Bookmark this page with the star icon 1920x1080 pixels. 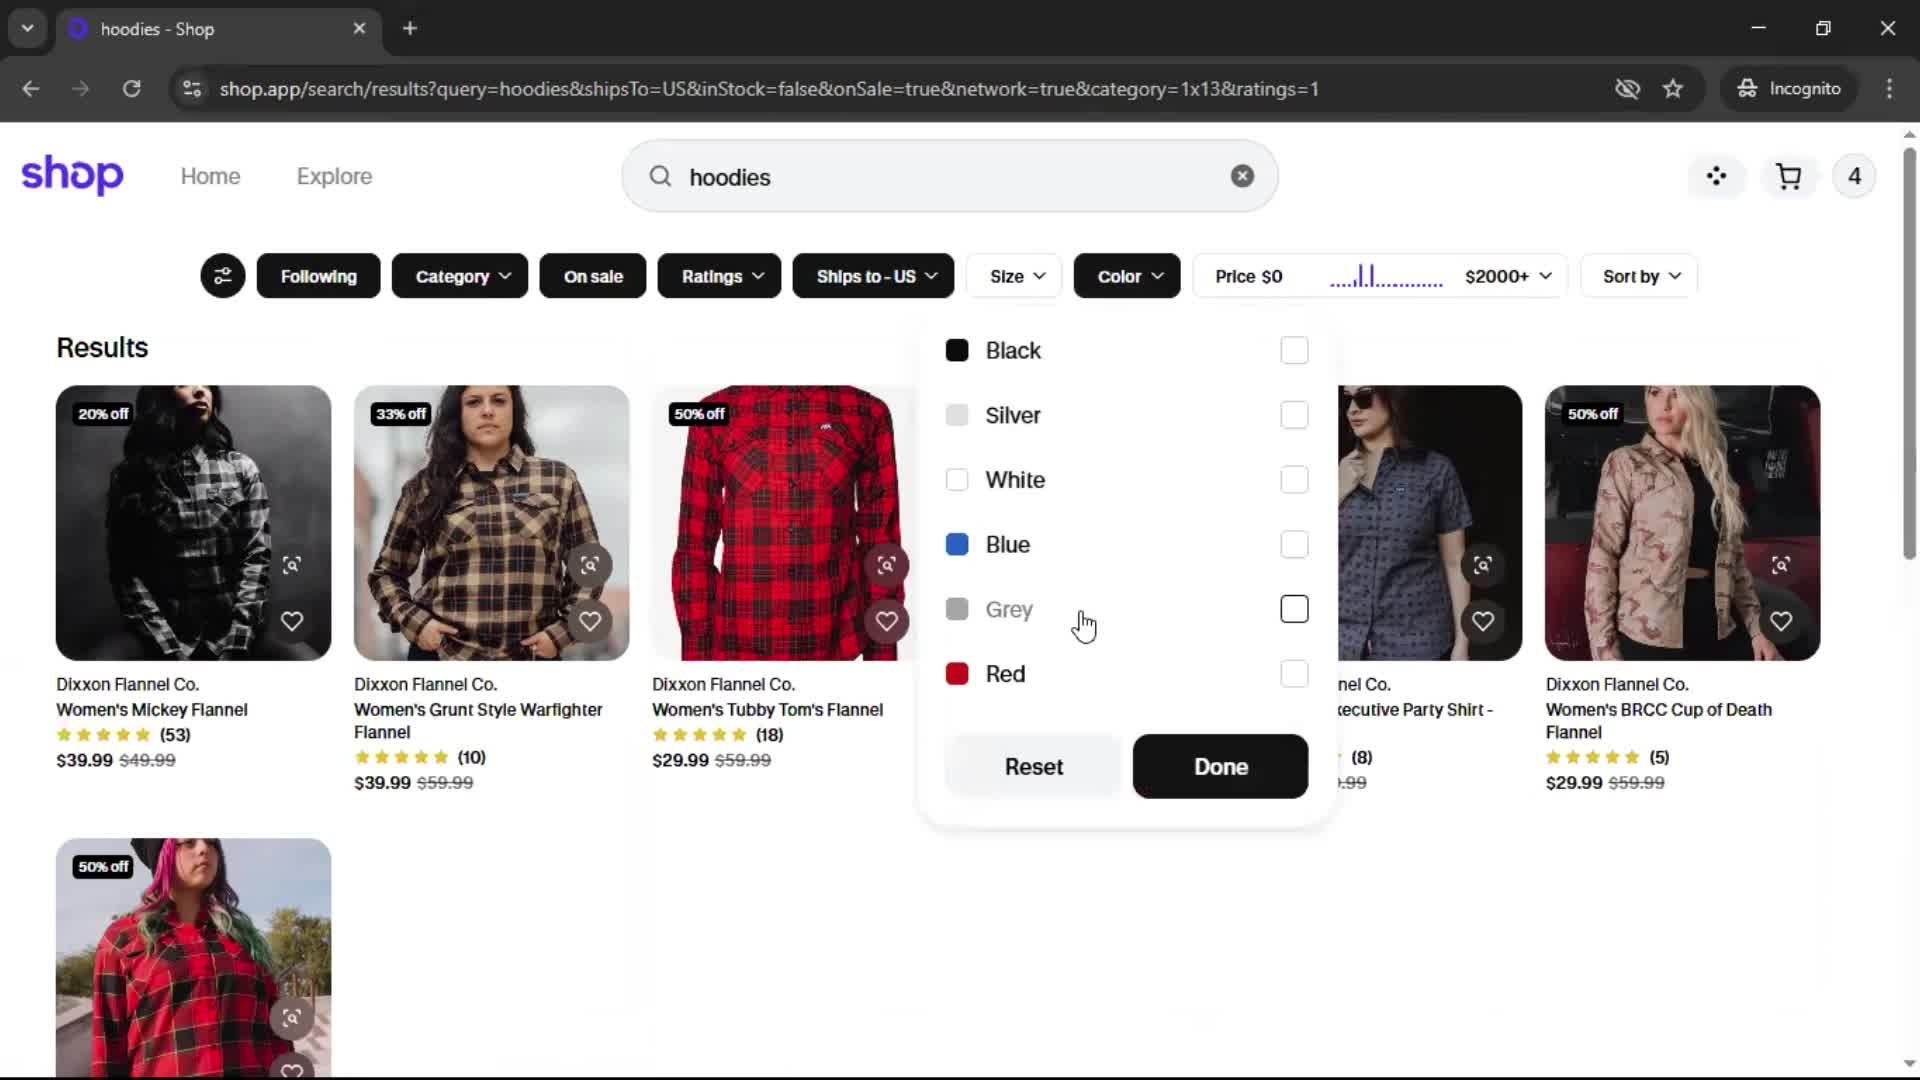pos(1673,89)
